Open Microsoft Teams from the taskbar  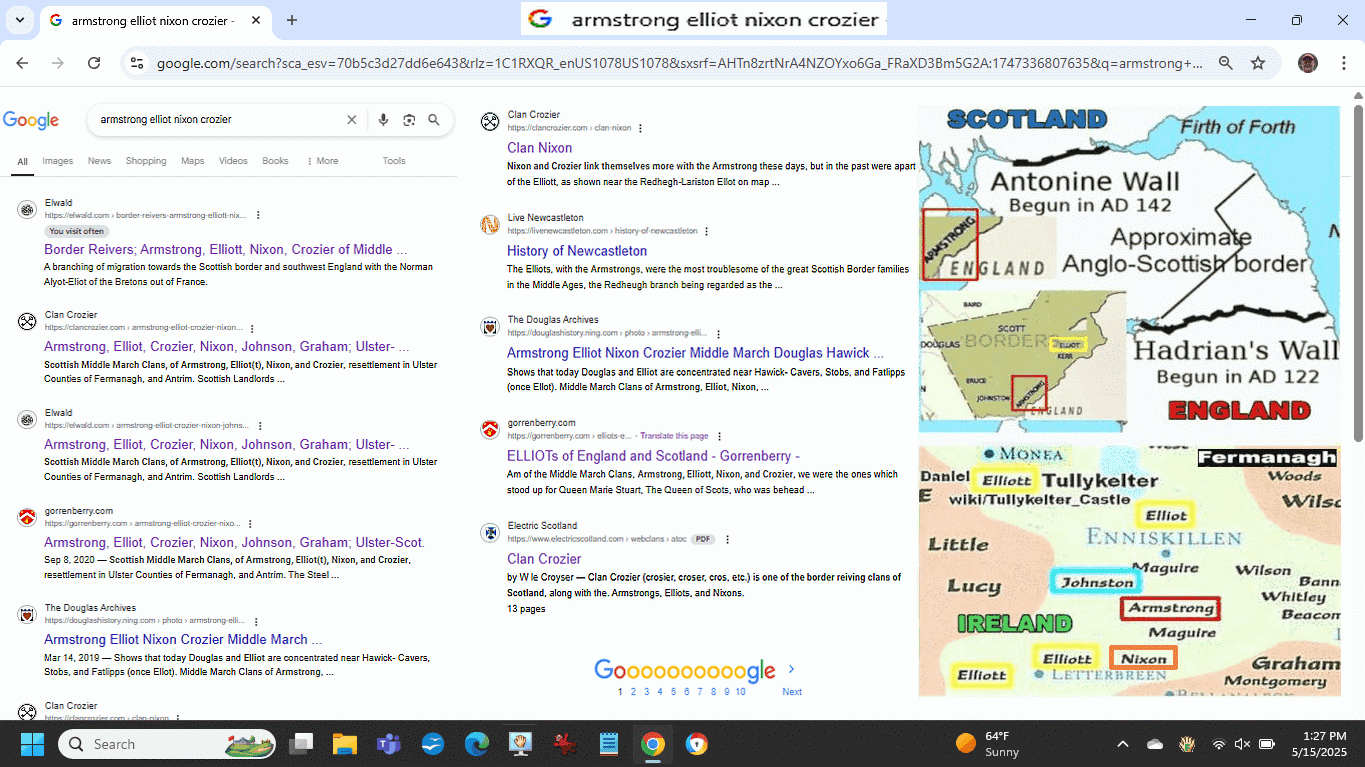(388, 744)
